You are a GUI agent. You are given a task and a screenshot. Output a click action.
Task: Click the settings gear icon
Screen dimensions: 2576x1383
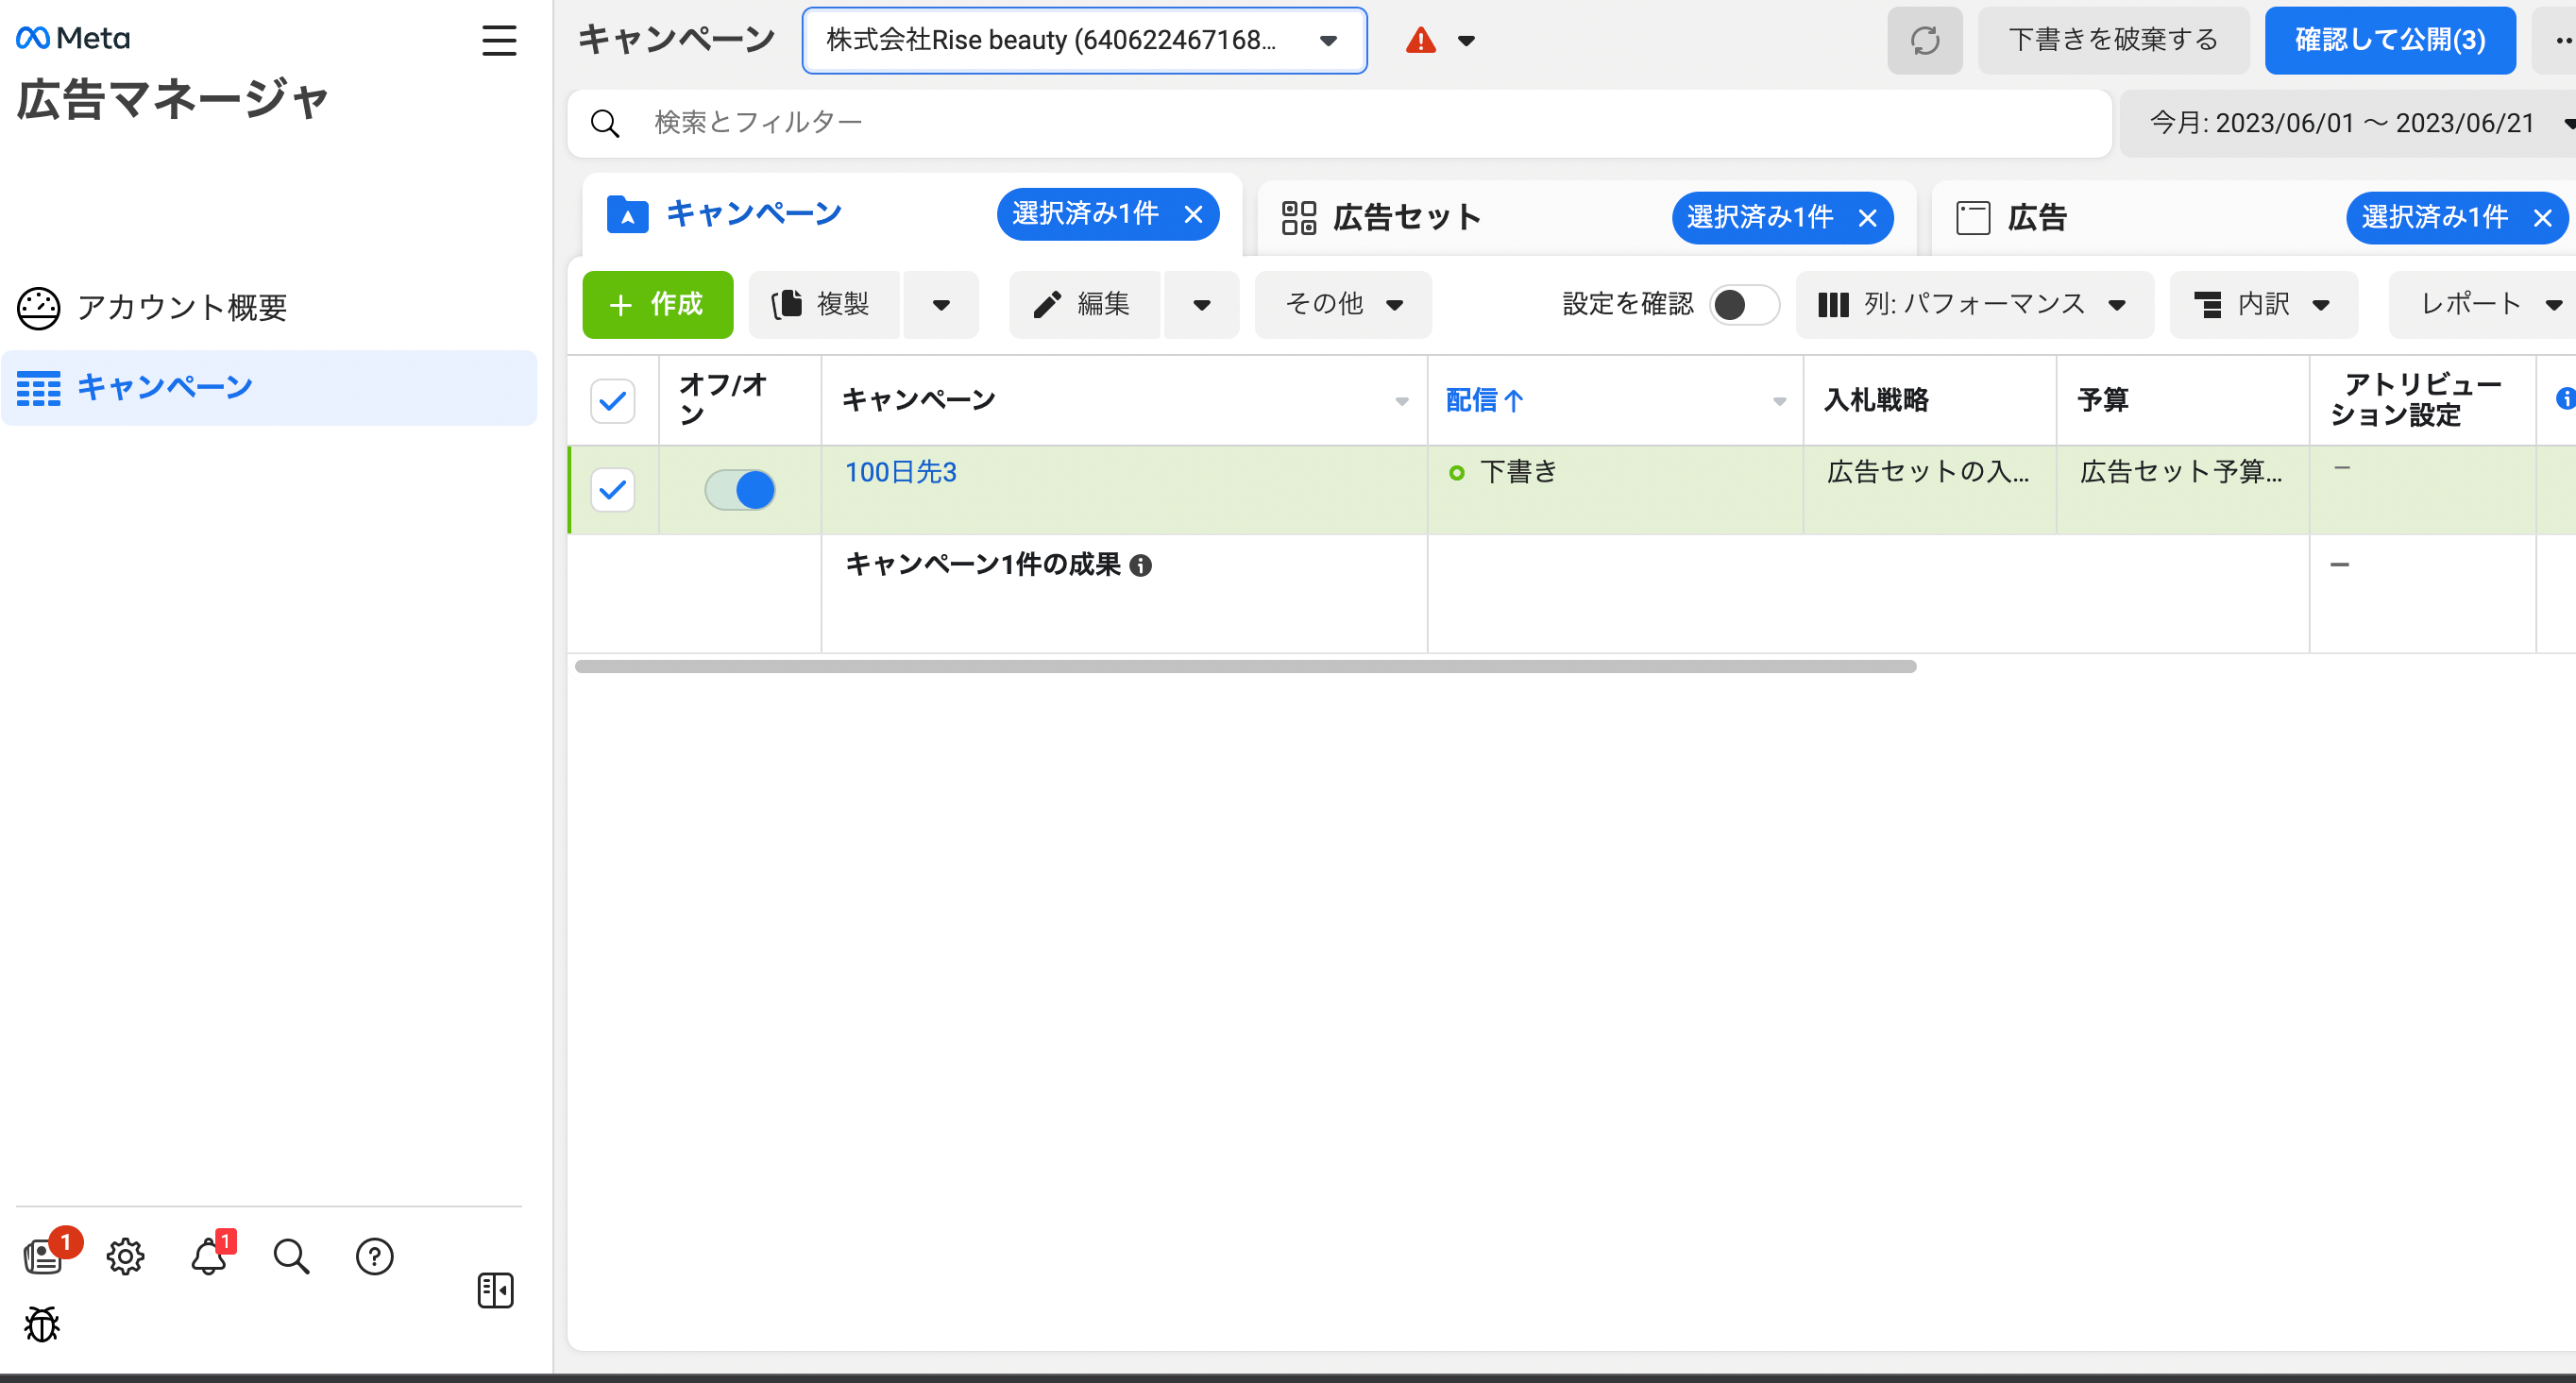[125, 1256]
